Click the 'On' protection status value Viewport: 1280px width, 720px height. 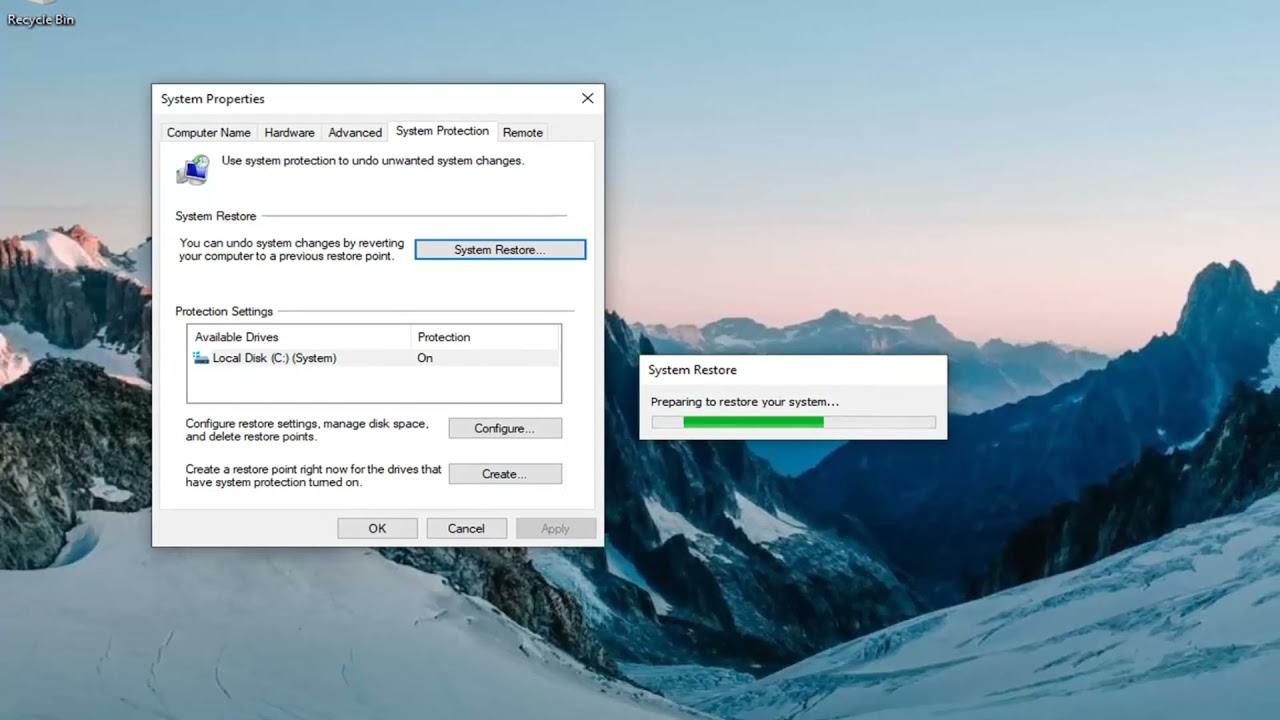tap(425, 358)
